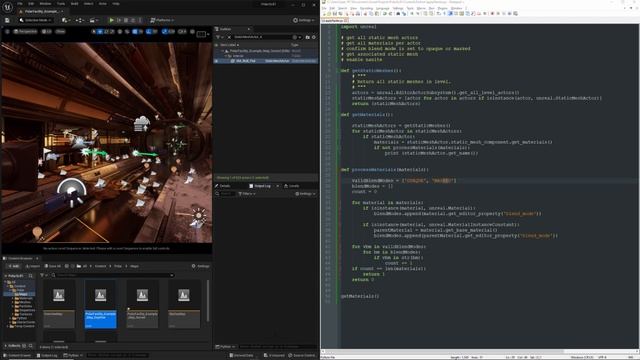Toggle visibility eye of selected Outliner actor
This screenshot has width=640, height=360.
pos(216,61)
